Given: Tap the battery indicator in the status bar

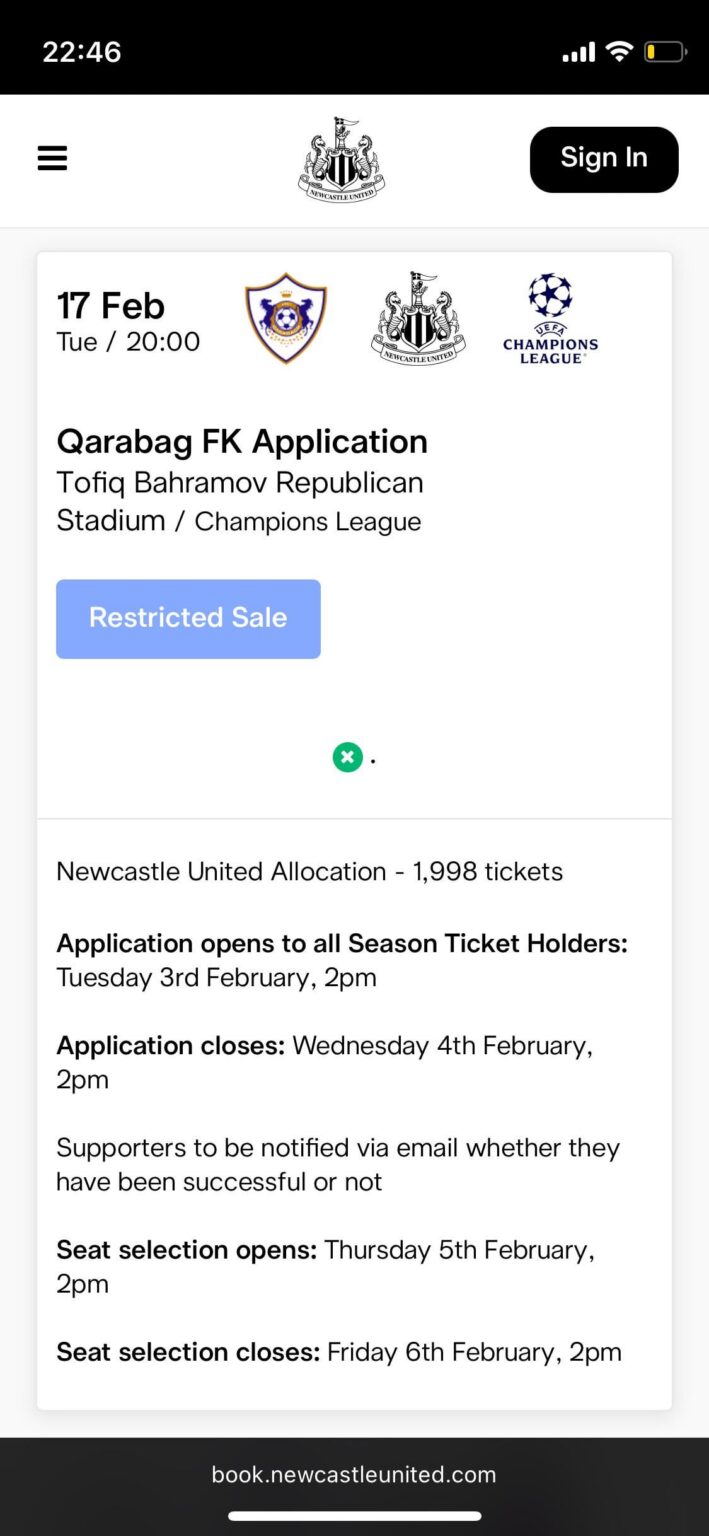Looking at the screenshot, I should [x=665, y=50].
